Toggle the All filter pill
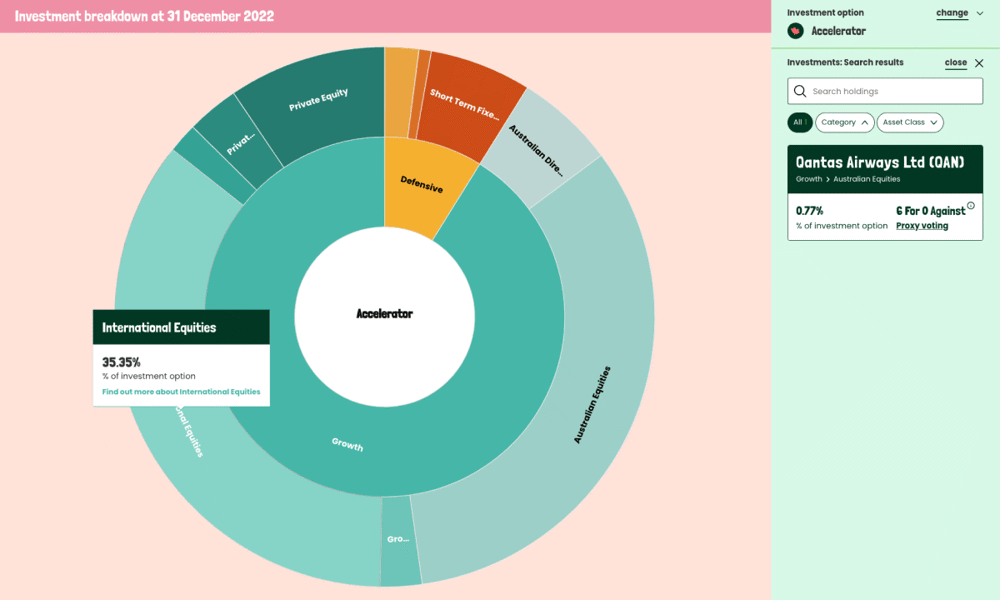The width and height of the screenshot is (1000, 600). pyautogui.click(x=800, y=121)
